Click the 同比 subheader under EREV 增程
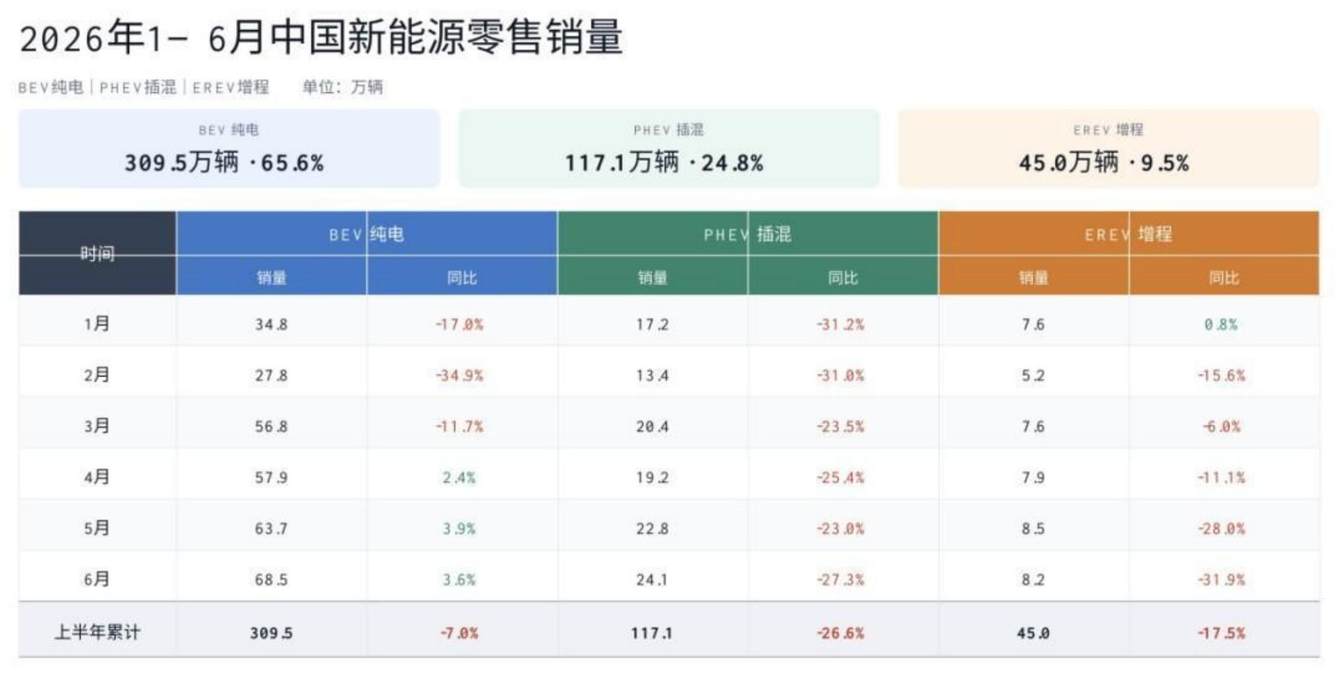This screenshot has width=1344, height=679. pyautogui.click(x=1224, y=278)
